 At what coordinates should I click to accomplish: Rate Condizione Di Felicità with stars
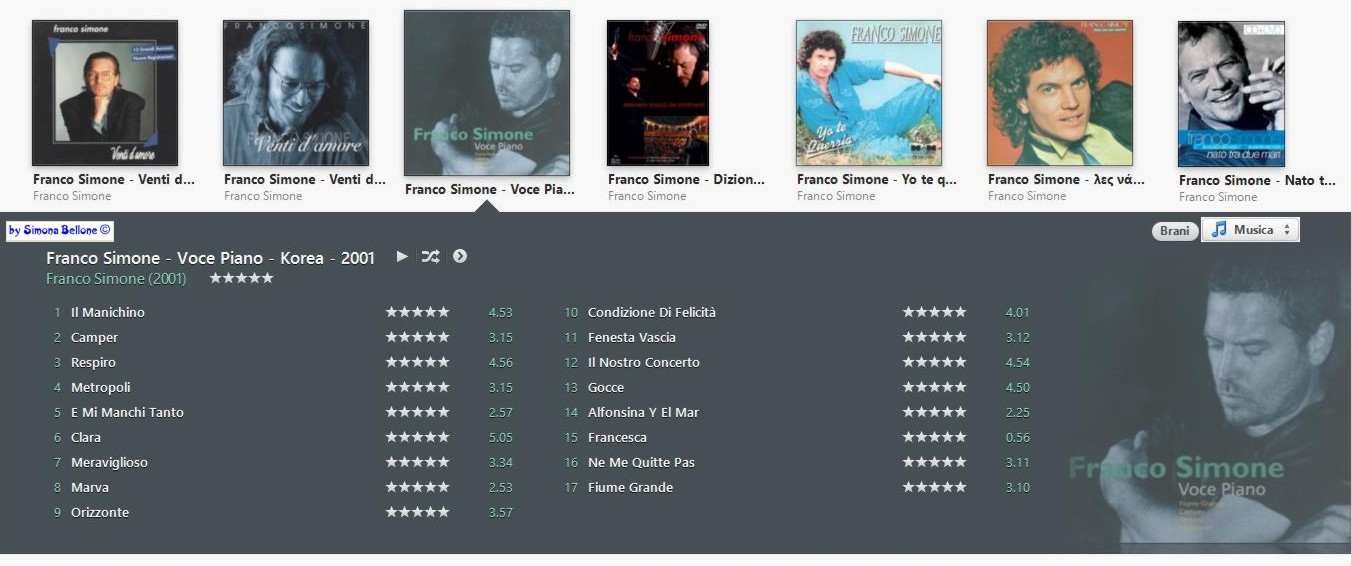click(935, 312)
